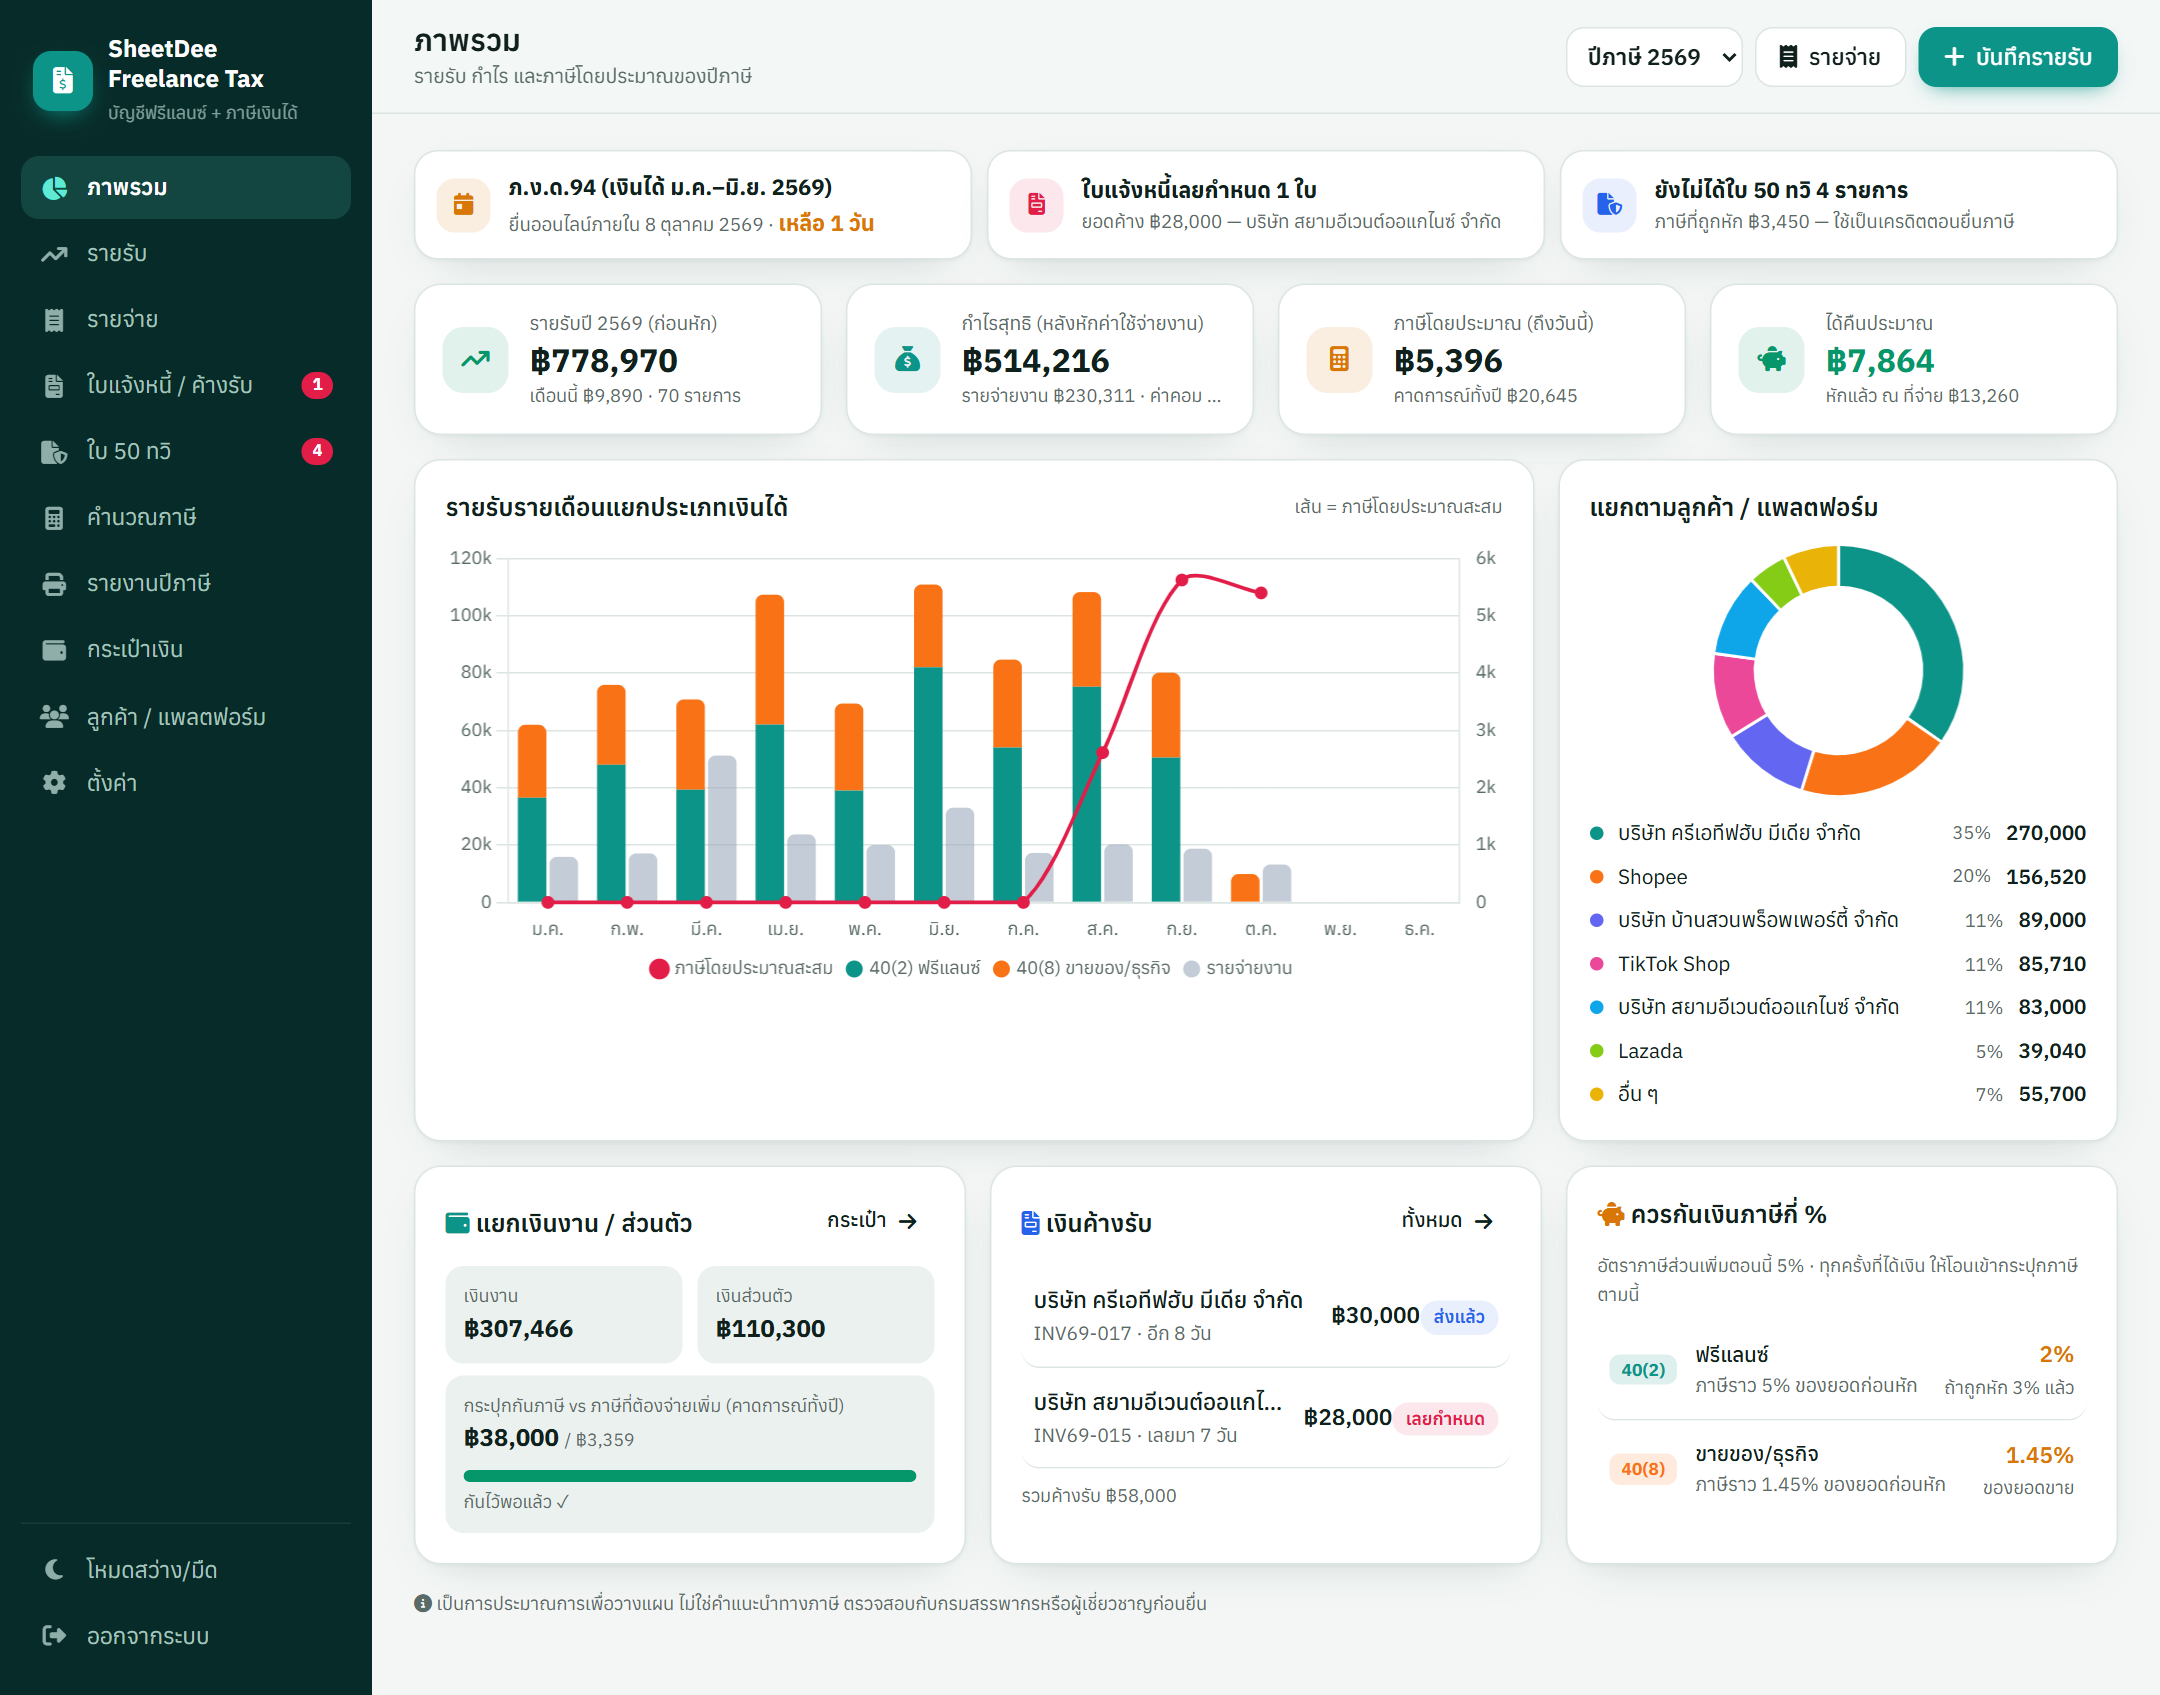The image size is (2160, 1695).
Task: Click the รายจ่าย button in the header
Action: (x=1830, y=57)
